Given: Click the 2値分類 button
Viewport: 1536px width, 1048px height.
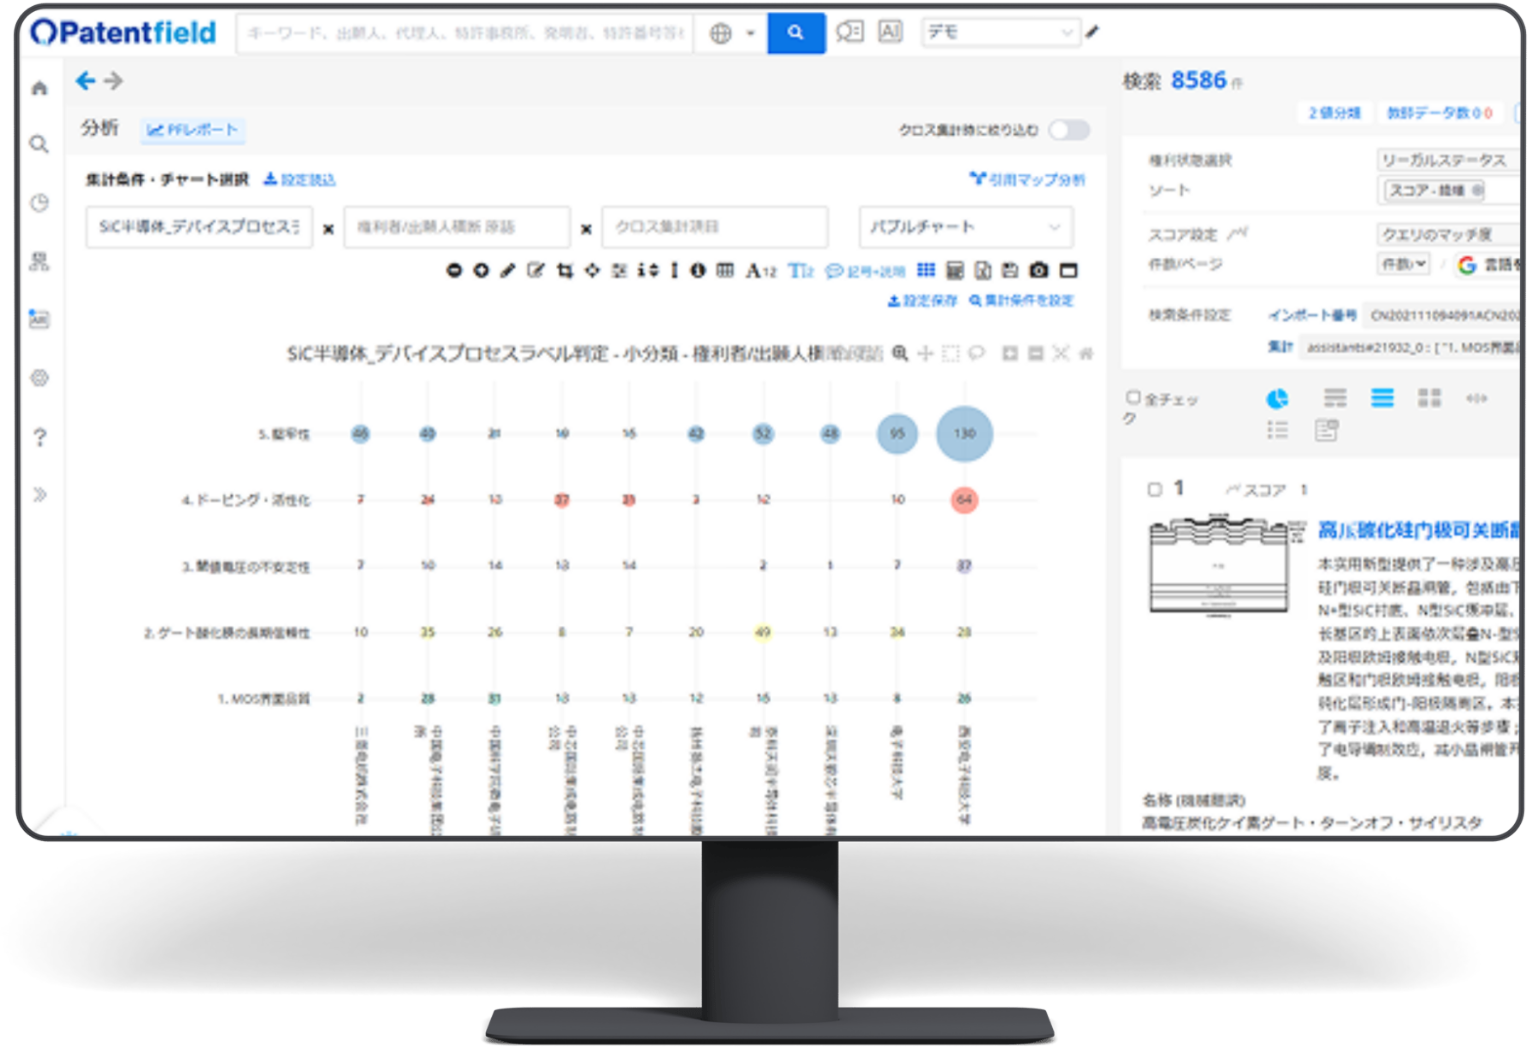Looking at the screenshot, I should (1337, 113).
